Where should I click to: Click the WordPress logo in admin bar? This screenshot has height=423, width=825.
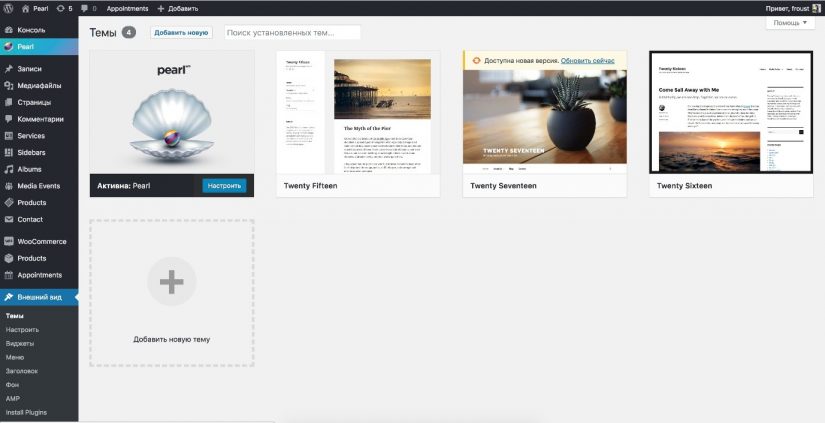tap(8, 8)
